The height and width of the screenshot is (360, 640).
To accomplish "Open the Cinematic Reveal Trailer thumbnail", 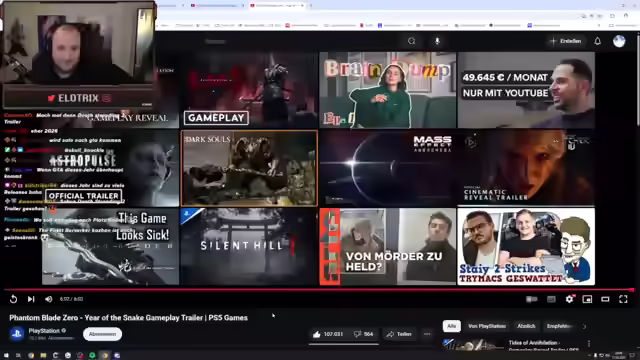I will pyautogui.click(x=526, y=168).
